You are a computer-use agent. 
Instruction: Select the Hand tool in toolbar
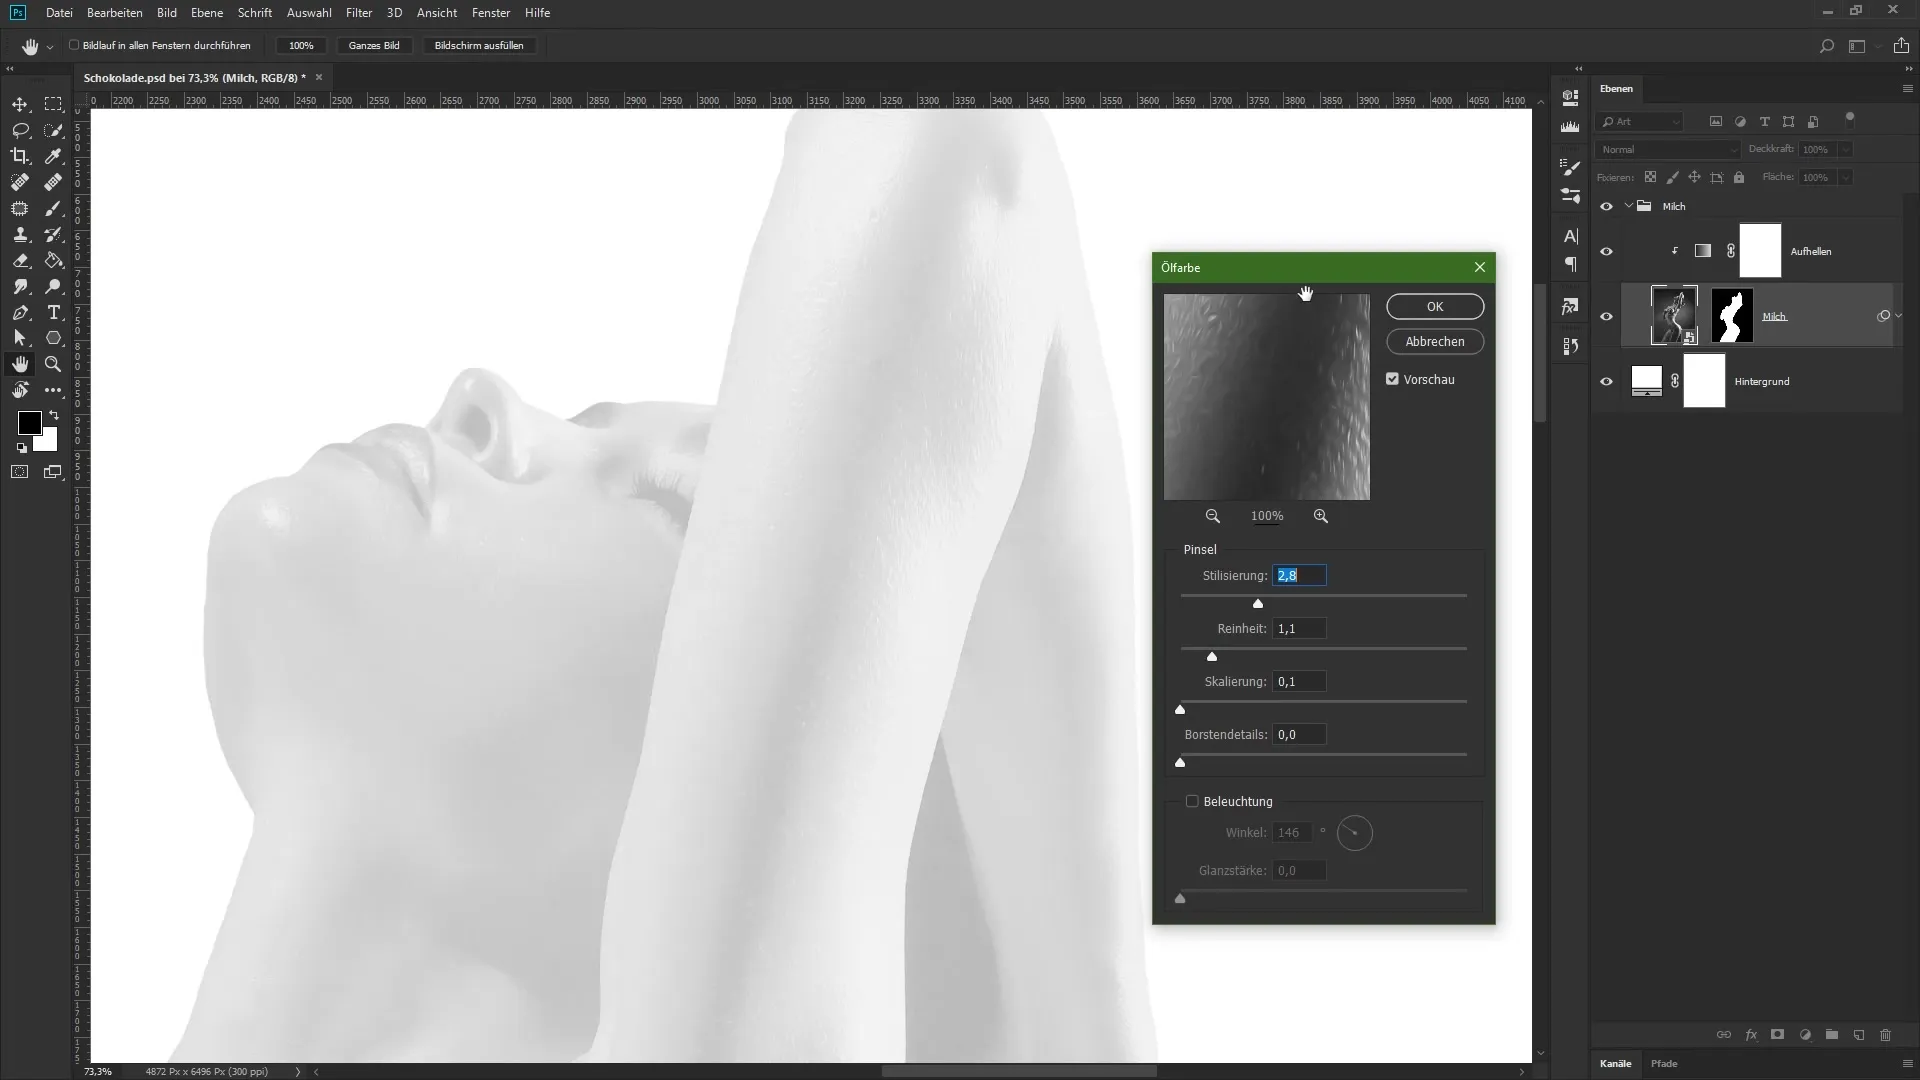click(x=20, y=364)
